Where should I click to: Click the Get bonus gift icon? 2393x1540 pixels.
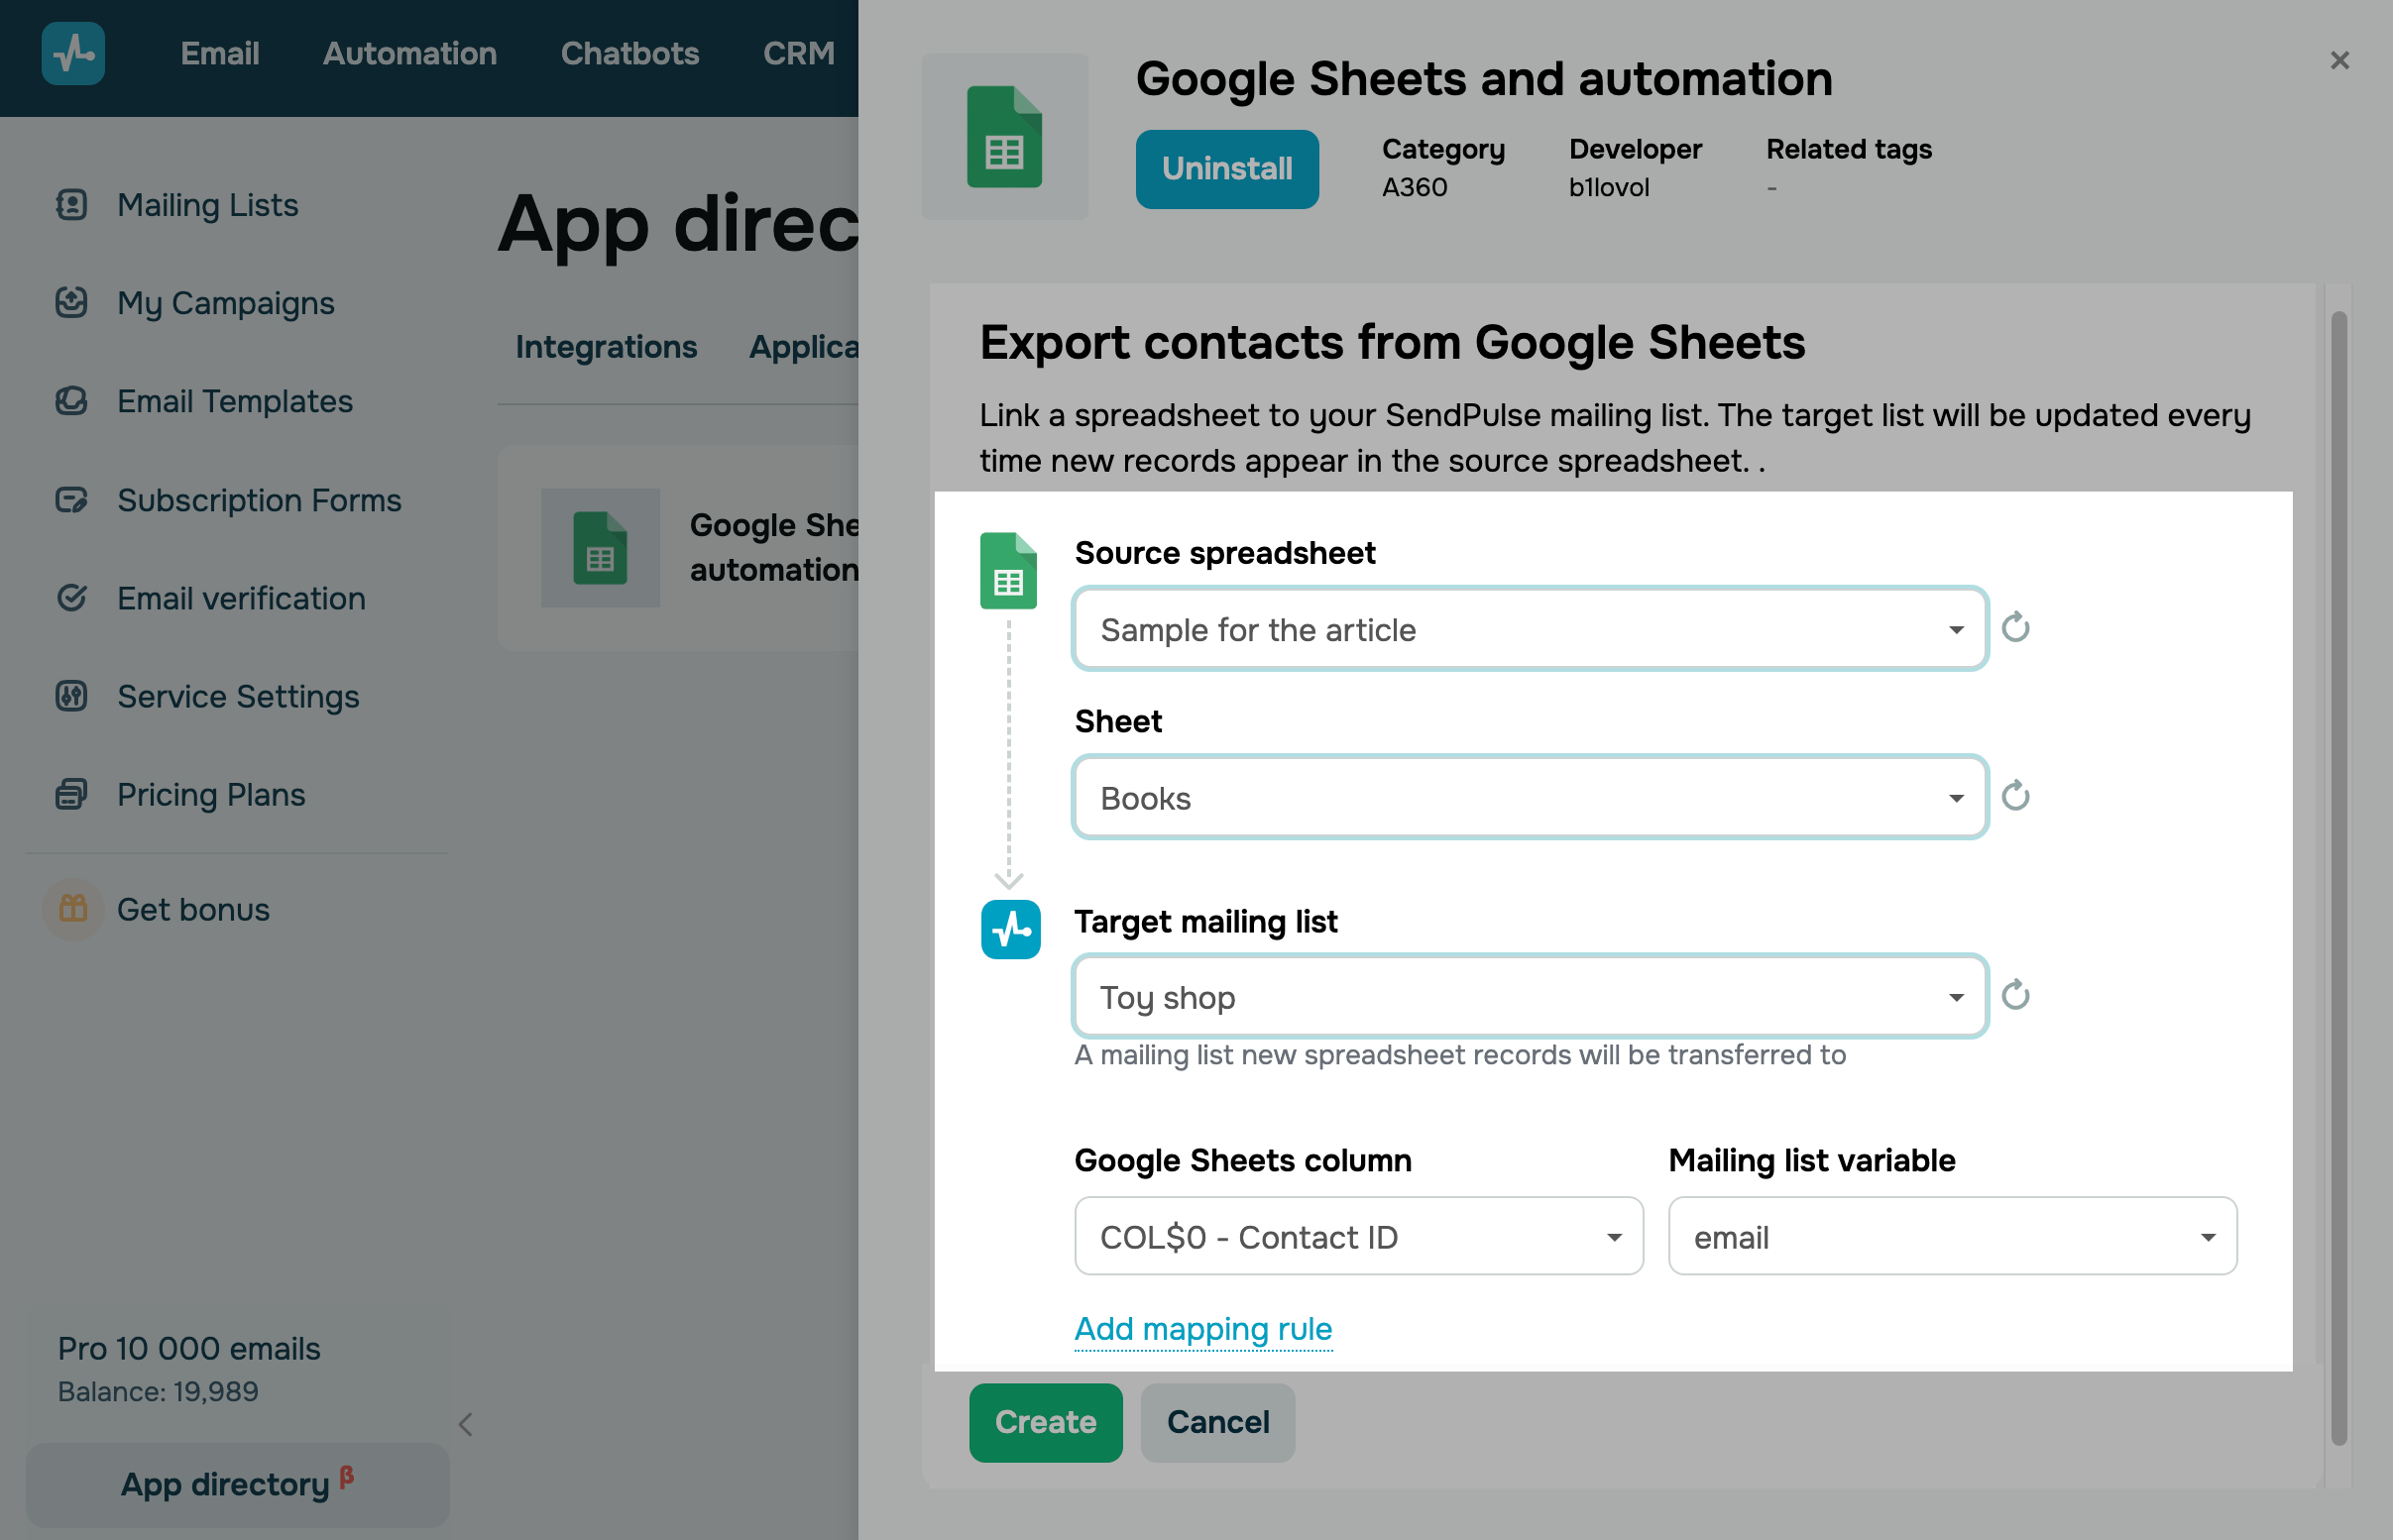click(73, 909)
